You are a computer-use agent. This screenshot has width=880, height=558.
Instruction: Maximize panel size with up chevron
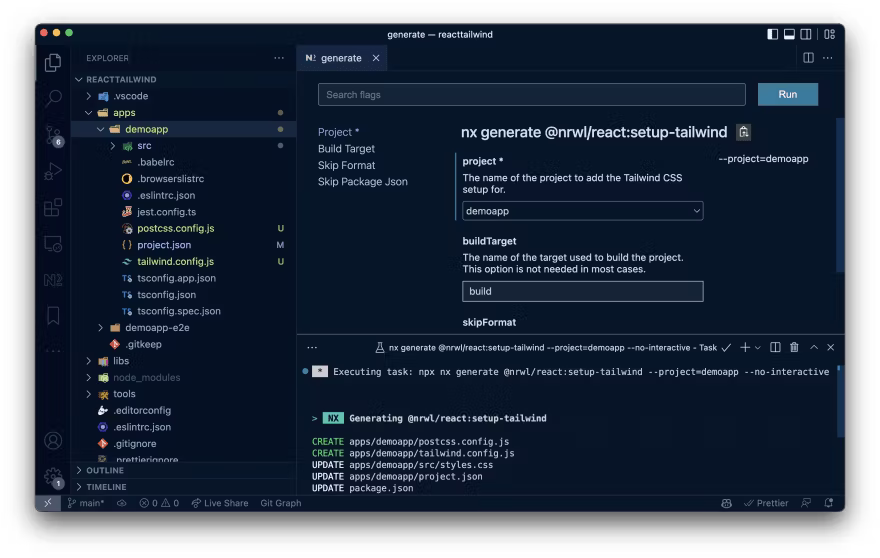pos(814,347)
